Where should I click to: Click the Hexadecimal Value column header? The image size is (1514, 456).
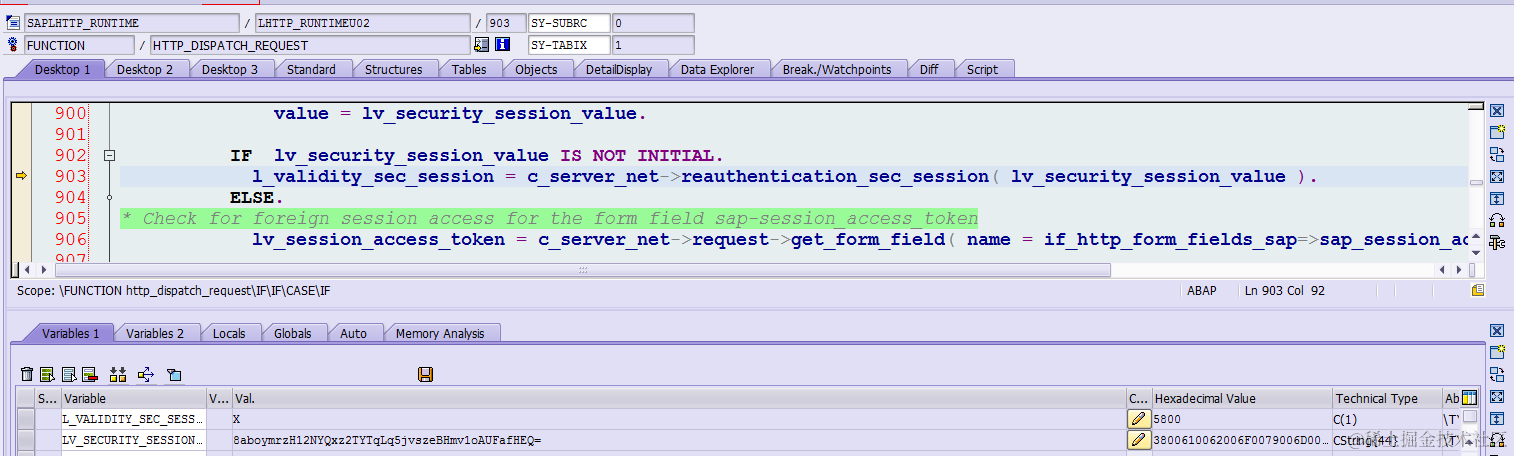tap(1242, 398)
